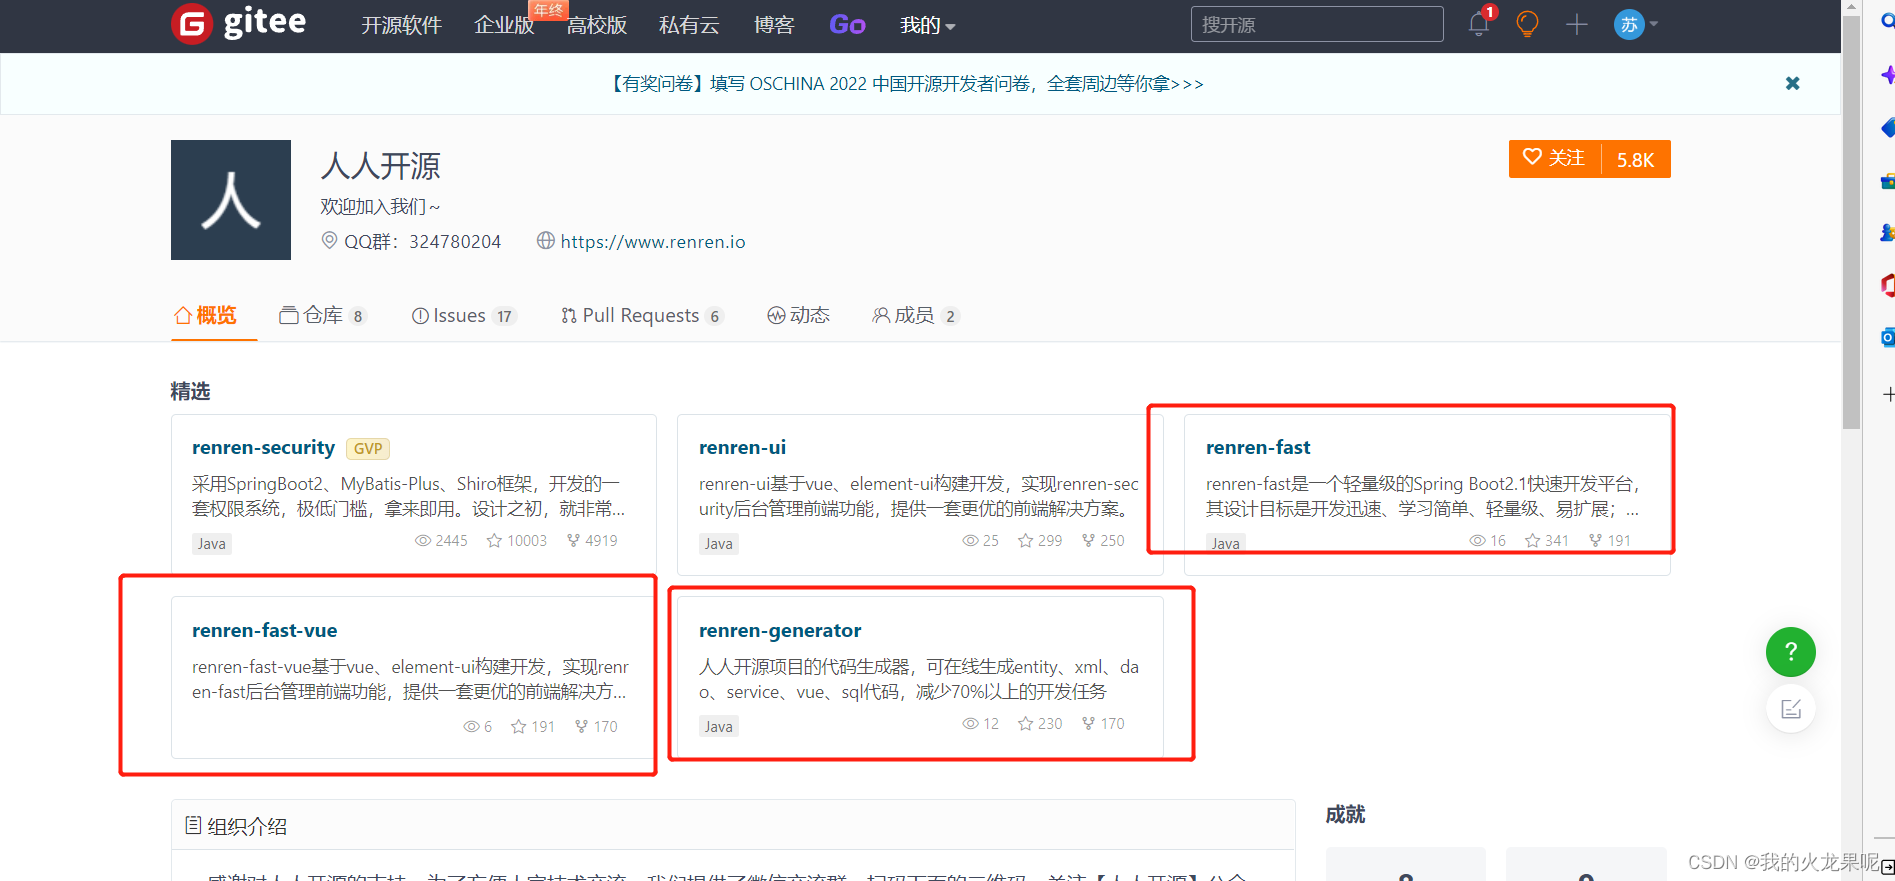Viewport: 1895px width, 881px height.
Task: Open the 成员 members tab
Action: point(915,316)
